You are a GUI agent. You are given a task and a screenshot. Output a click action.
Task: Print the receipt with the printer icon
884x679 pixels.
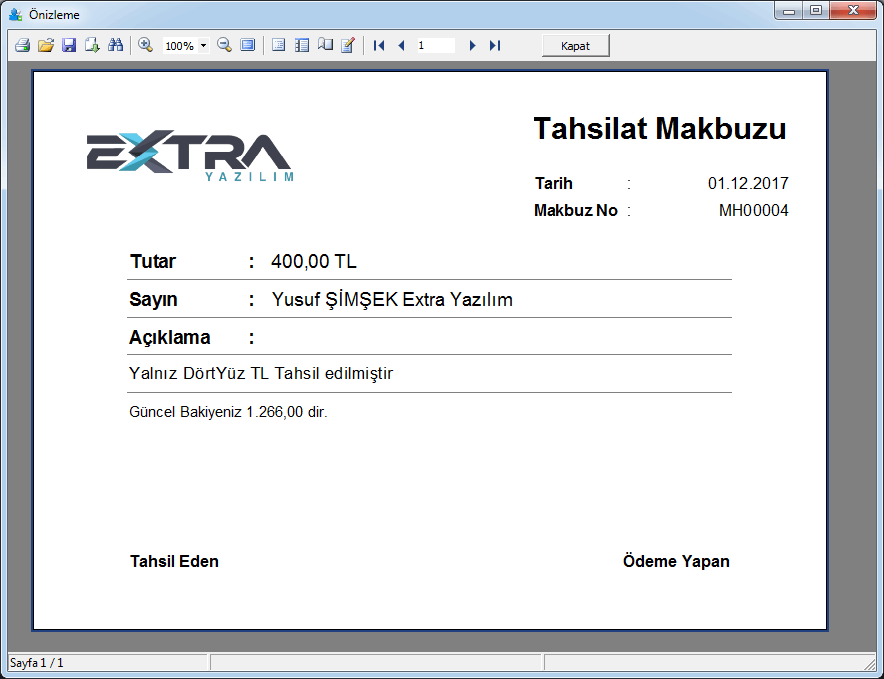23,45
